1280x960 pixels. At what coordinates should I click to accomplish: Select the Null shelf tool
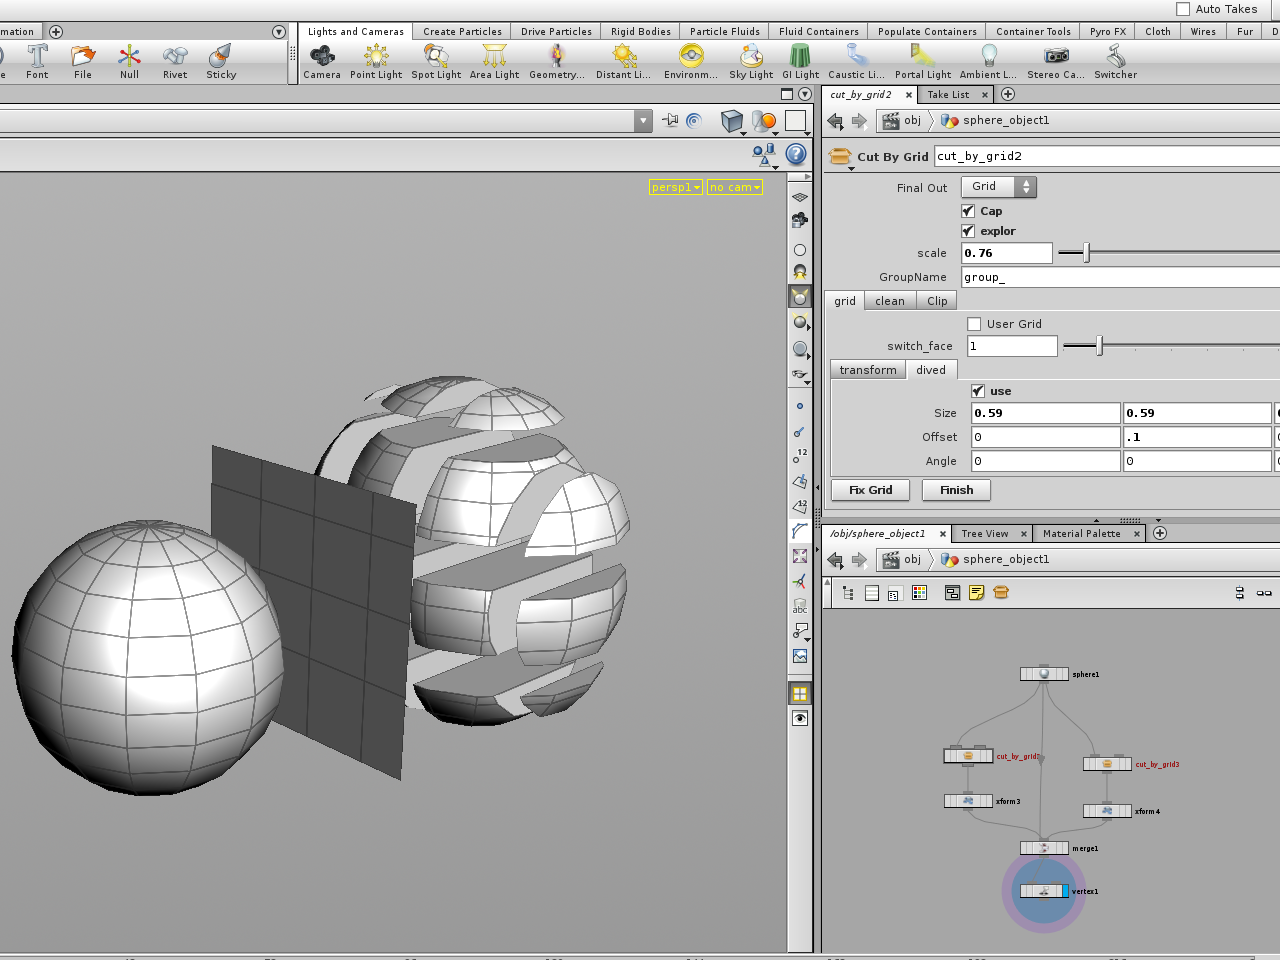[x=129, y=58]
